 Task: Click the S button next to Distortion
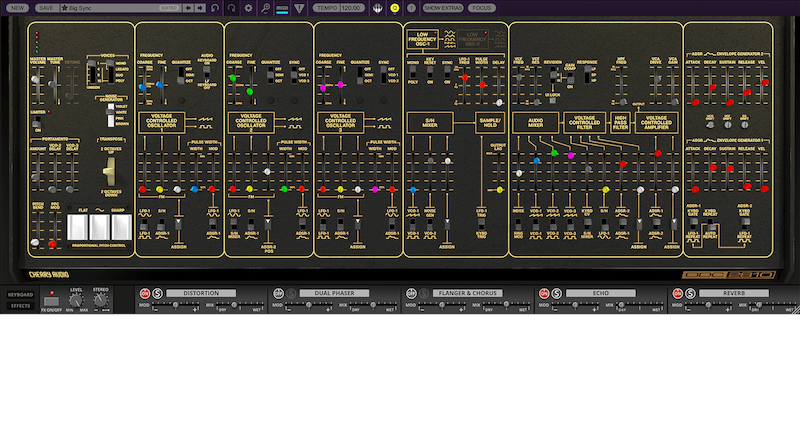(158, 293)
